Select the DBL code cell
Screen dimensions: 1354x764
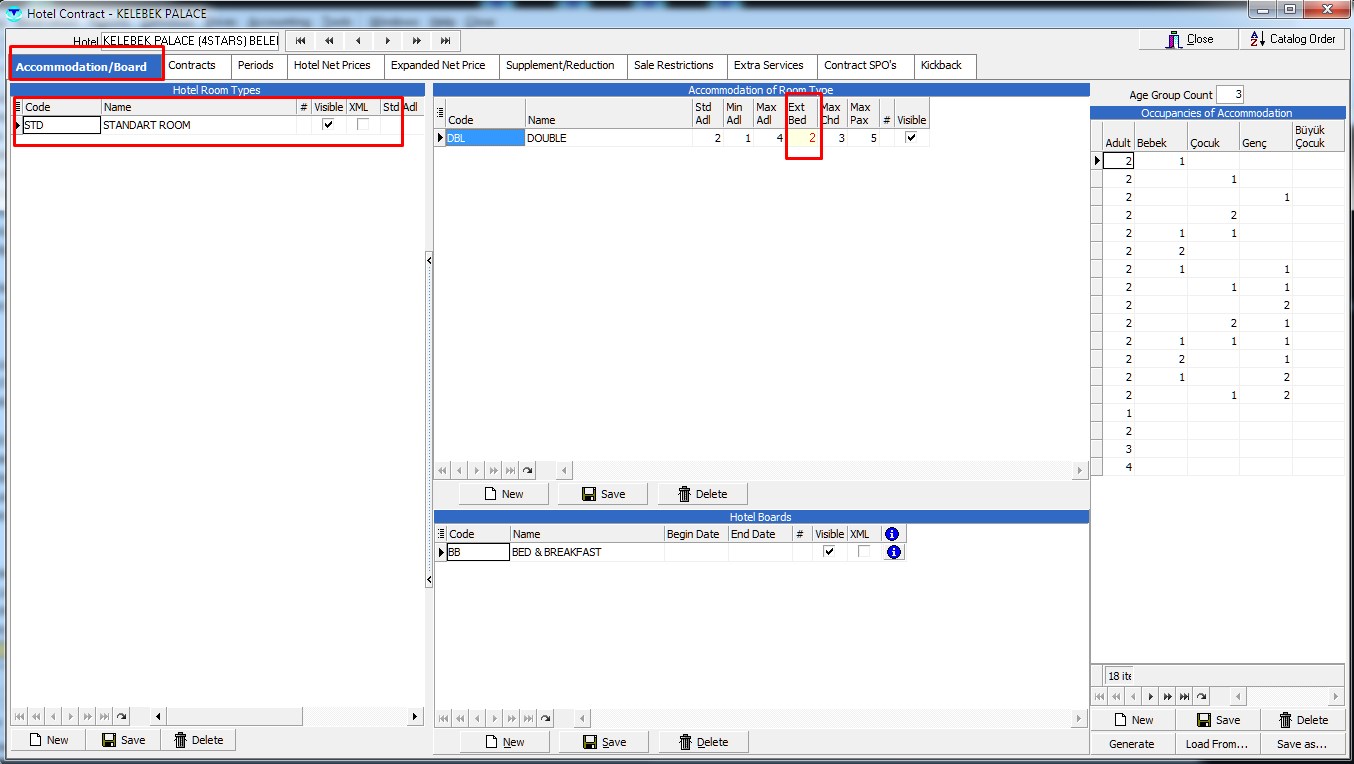(485, 138)
